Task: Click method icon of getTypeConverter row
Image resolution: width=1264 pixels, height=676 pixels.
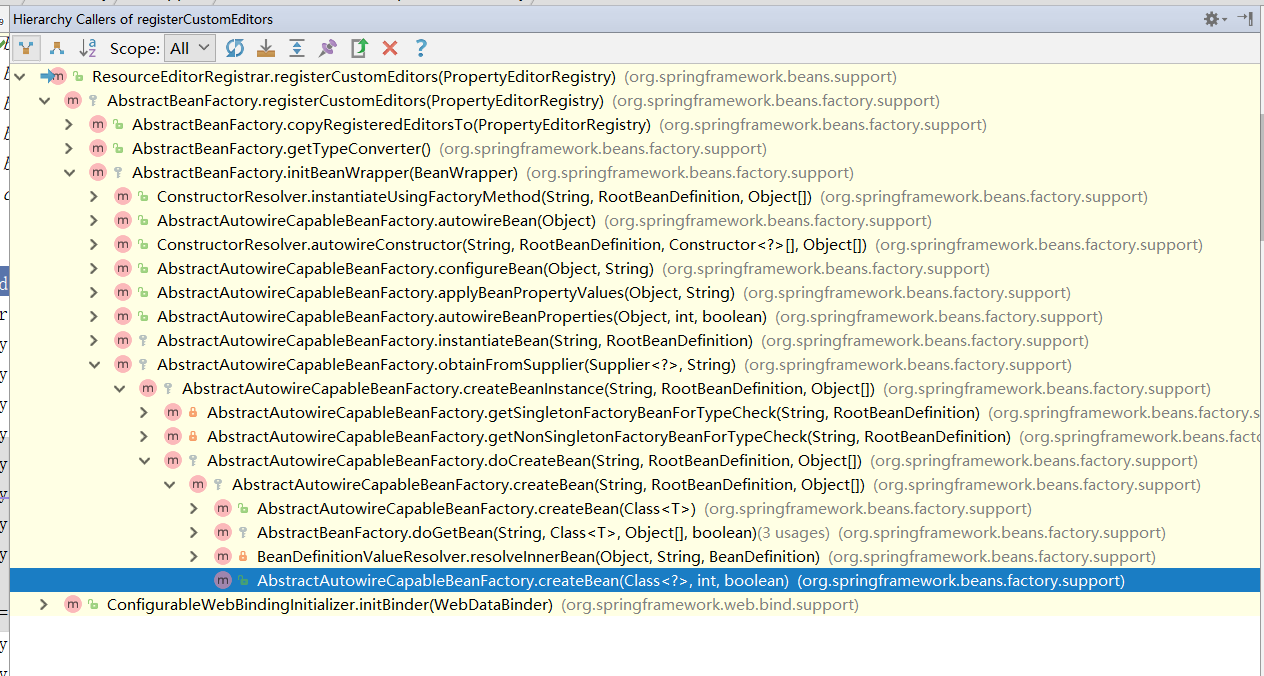Action: (x=97, y=149)
